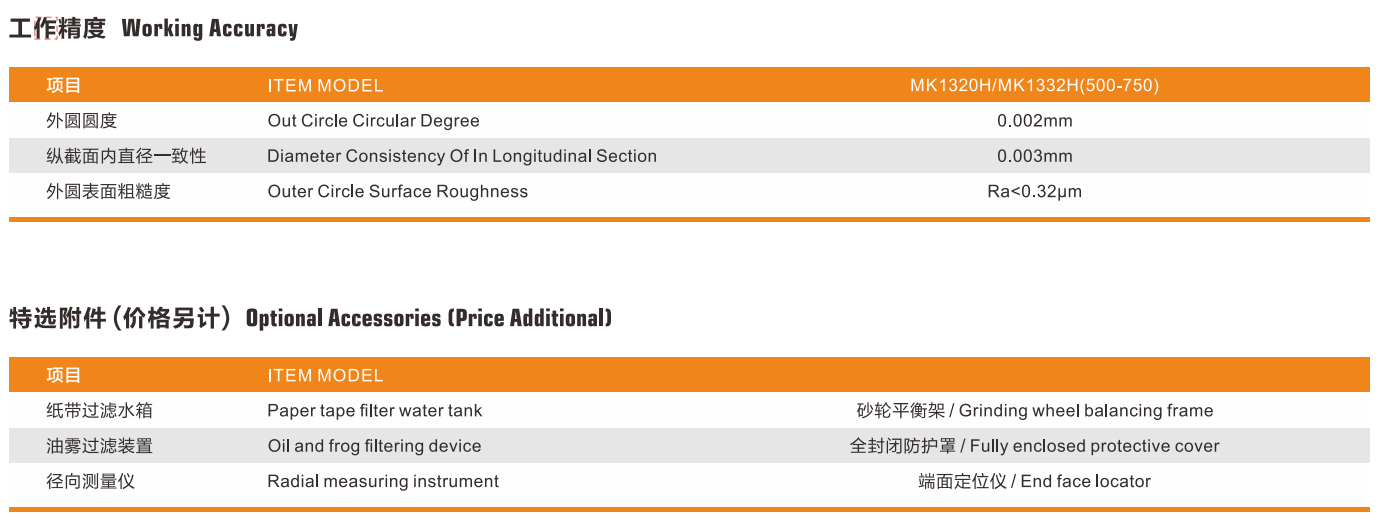Select the Paper tape filter water tank entry
Viewport: 1390px width, 529px height.
click(x=374, y=411)
